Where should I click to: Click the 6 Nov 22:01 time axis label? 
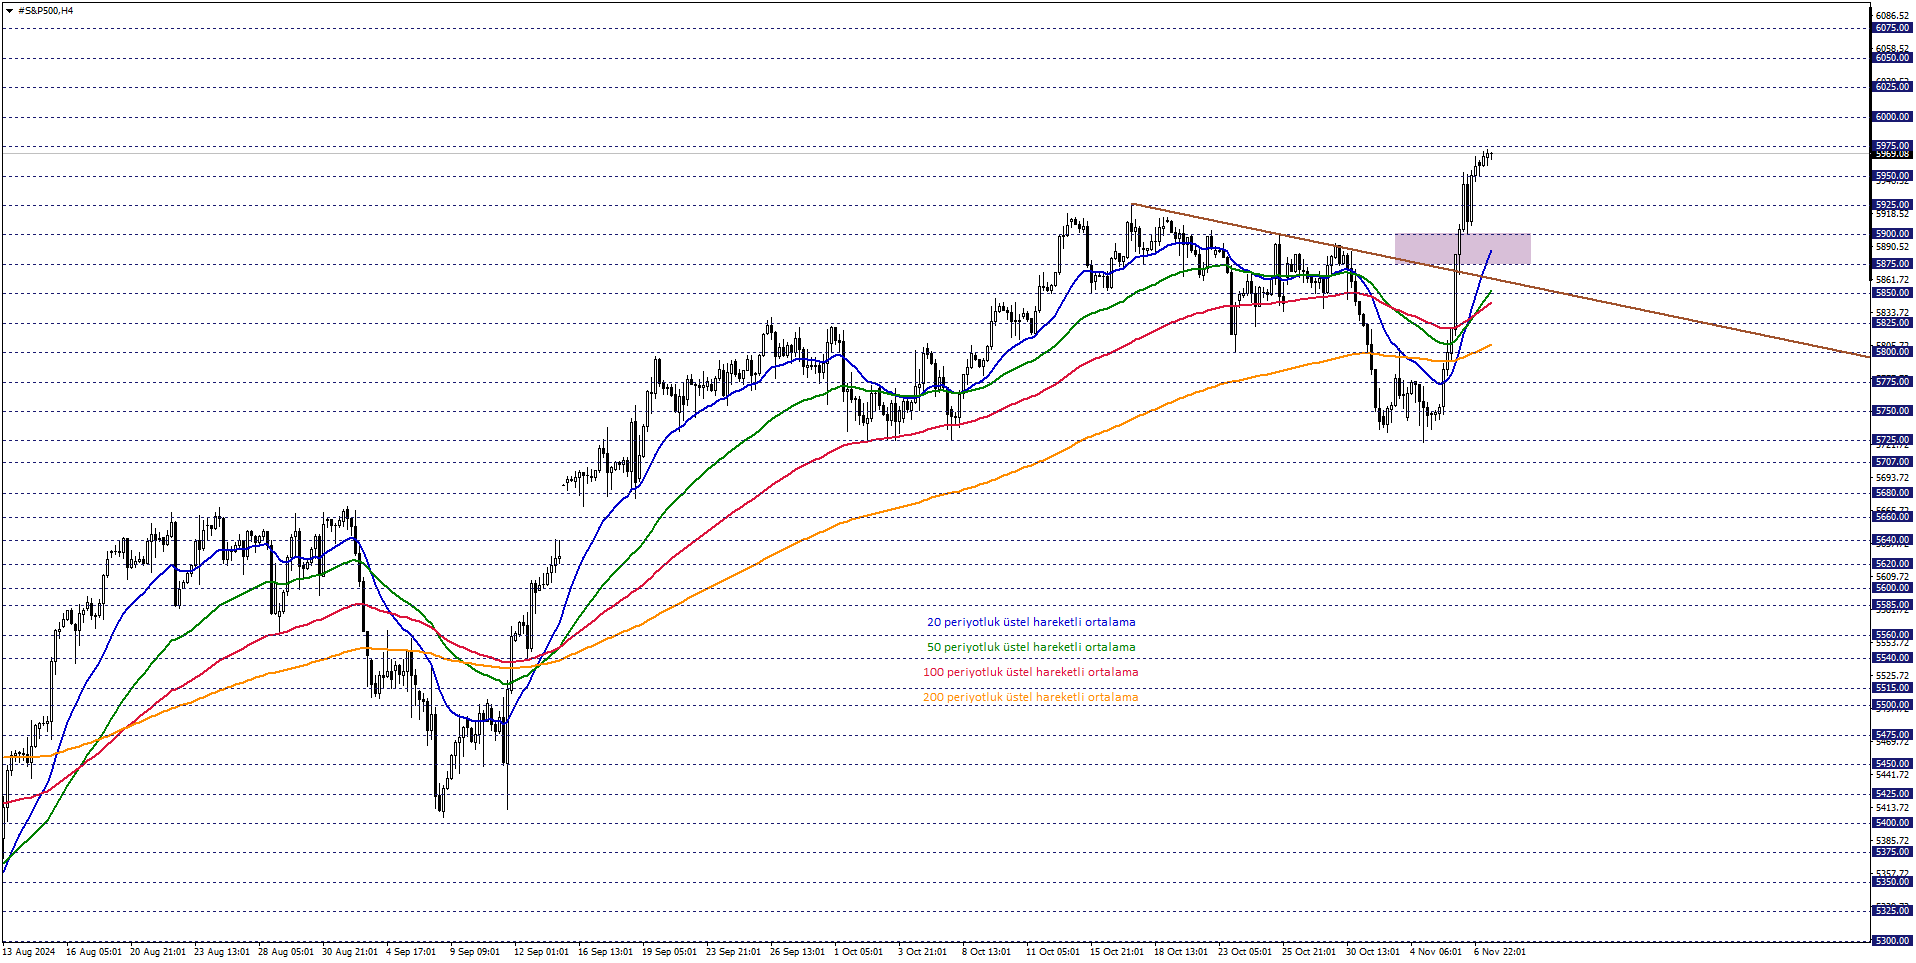pos(1500,952)
